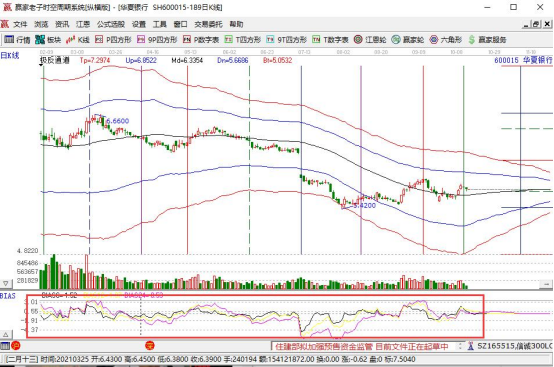This screenshot has height=367, width=554.
Task: Open the 工具 menu
Action: [x=159, y=24]
